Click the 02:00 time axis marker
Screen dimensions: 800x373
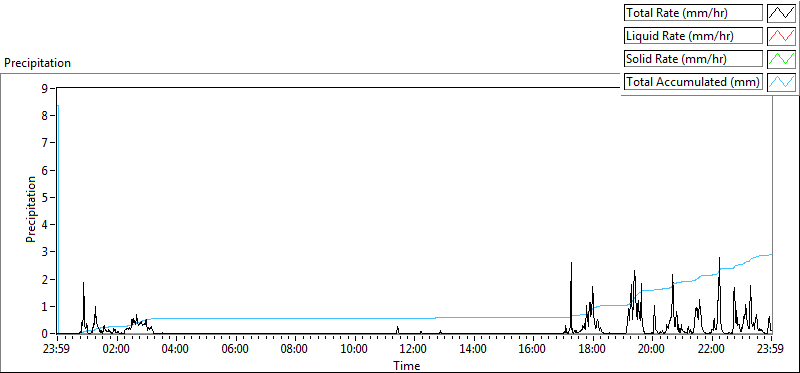[117, 350]
